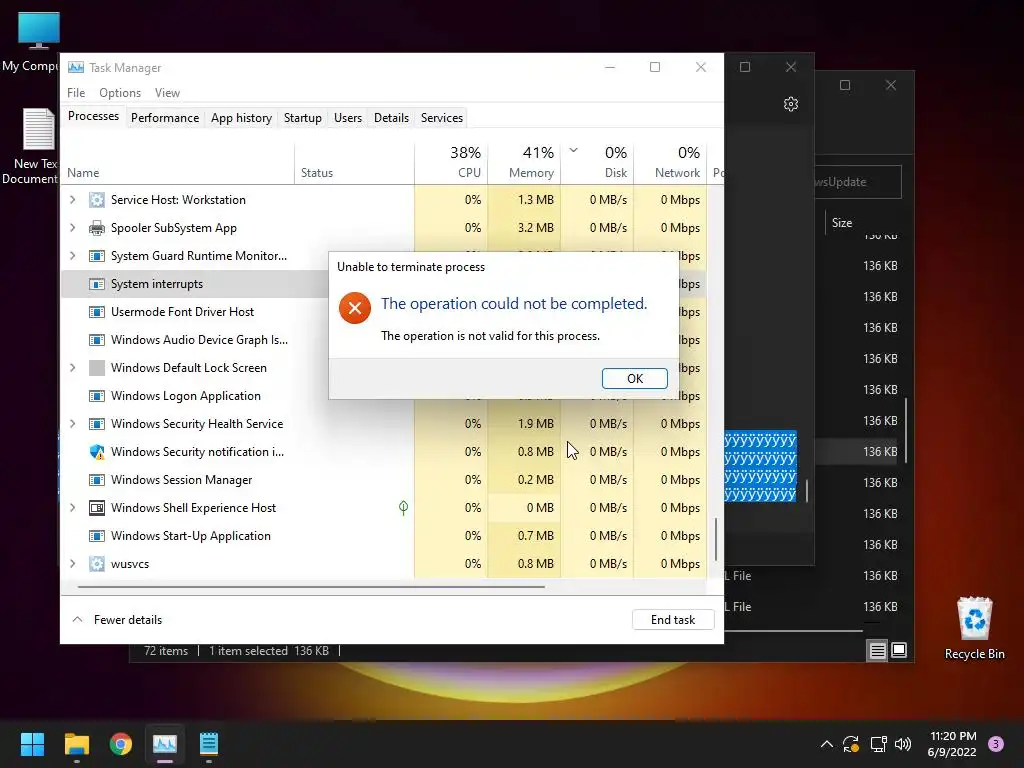Collapse with Fewer details
This screenshot has width=1024, height=768.
(118, 620)
